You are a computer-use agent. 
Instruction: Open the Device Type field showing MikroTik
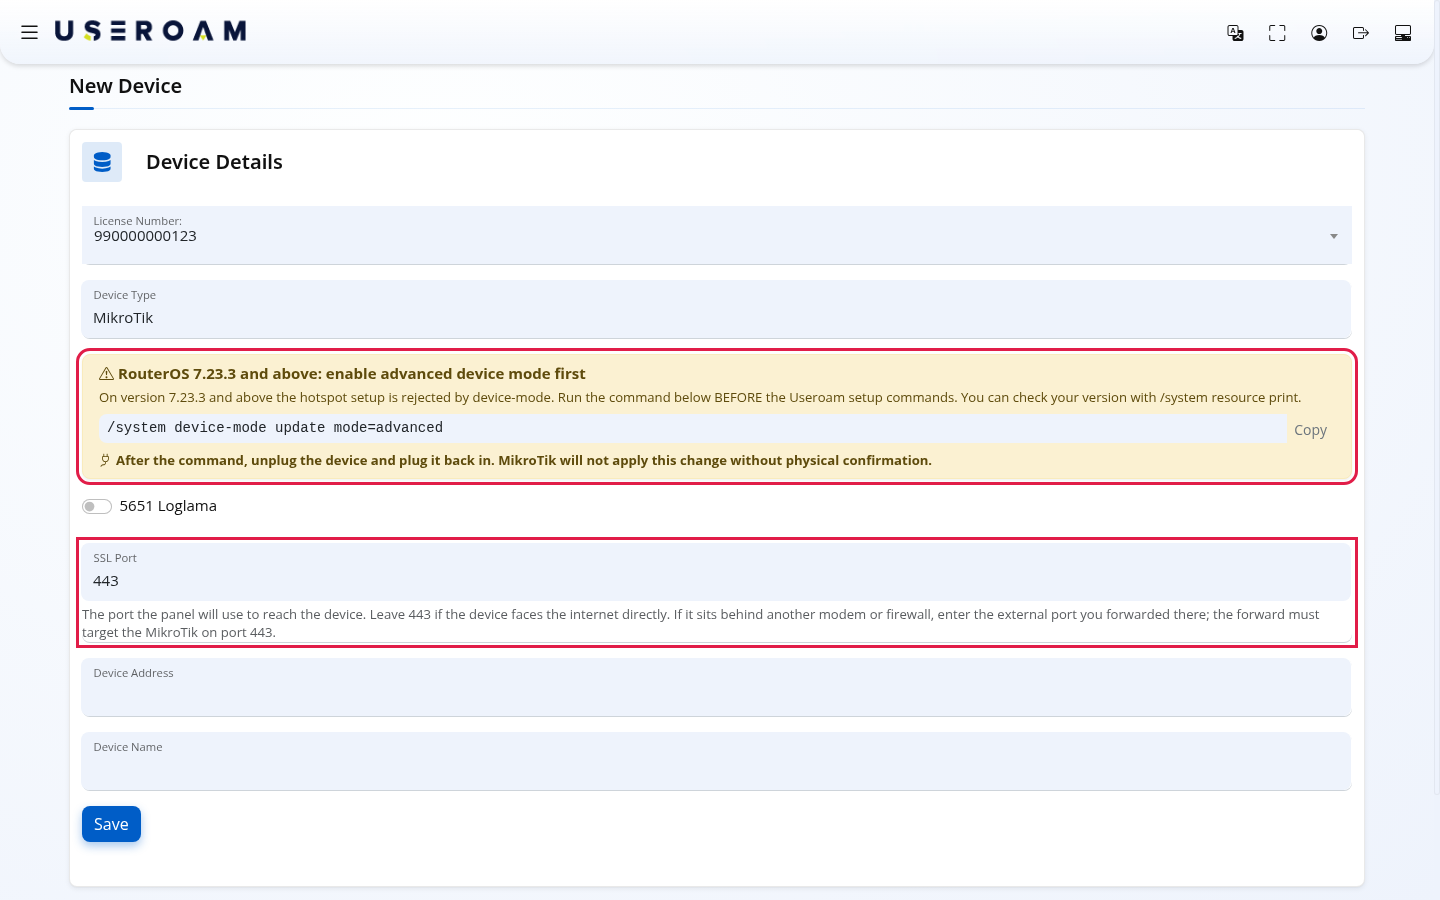(x=716, y=309)
